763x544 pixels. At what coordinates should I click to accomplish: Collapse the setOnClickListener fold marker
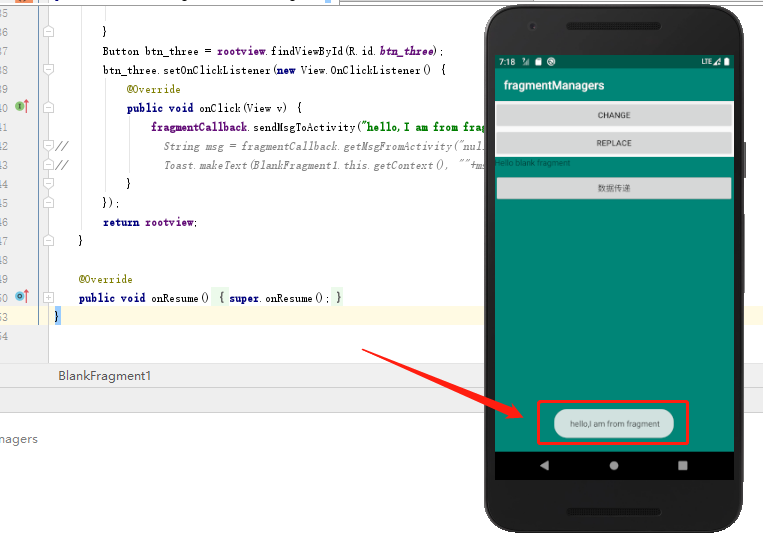(x=49, y=70)
